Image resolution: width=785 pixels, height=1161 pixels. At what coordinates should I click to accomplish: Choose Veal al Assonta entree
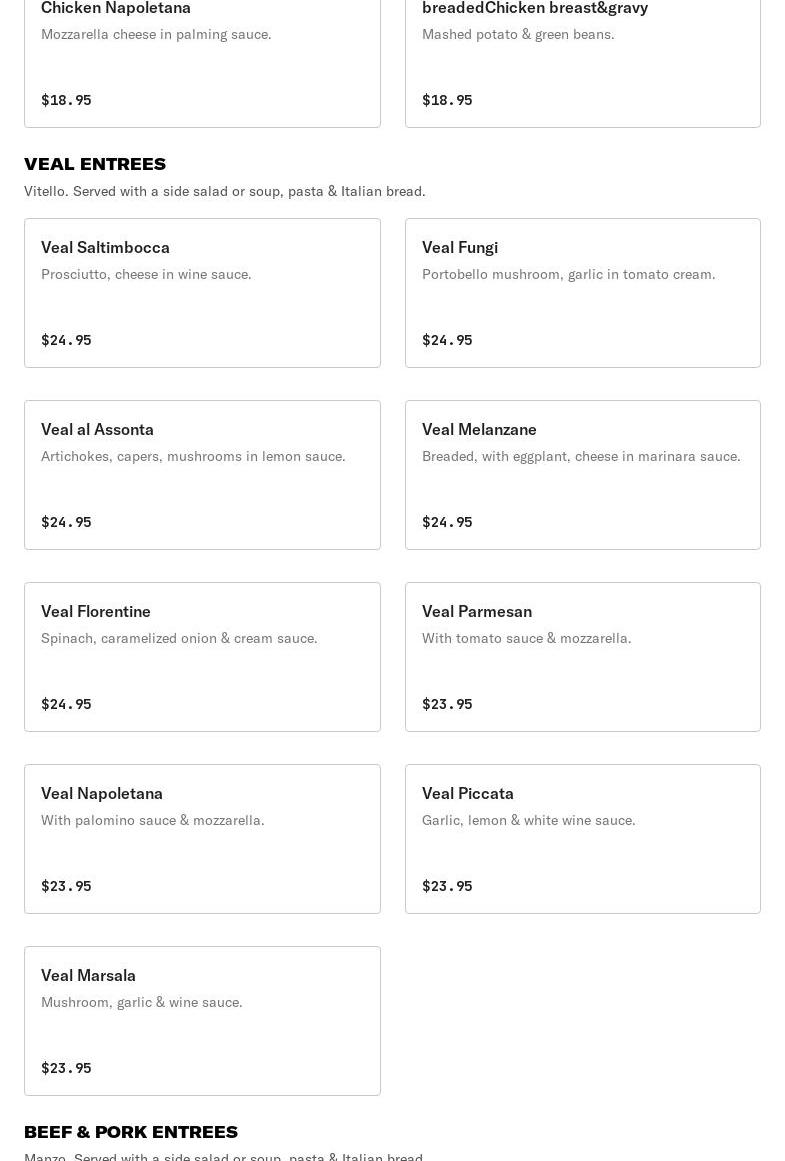coord(202,475)
